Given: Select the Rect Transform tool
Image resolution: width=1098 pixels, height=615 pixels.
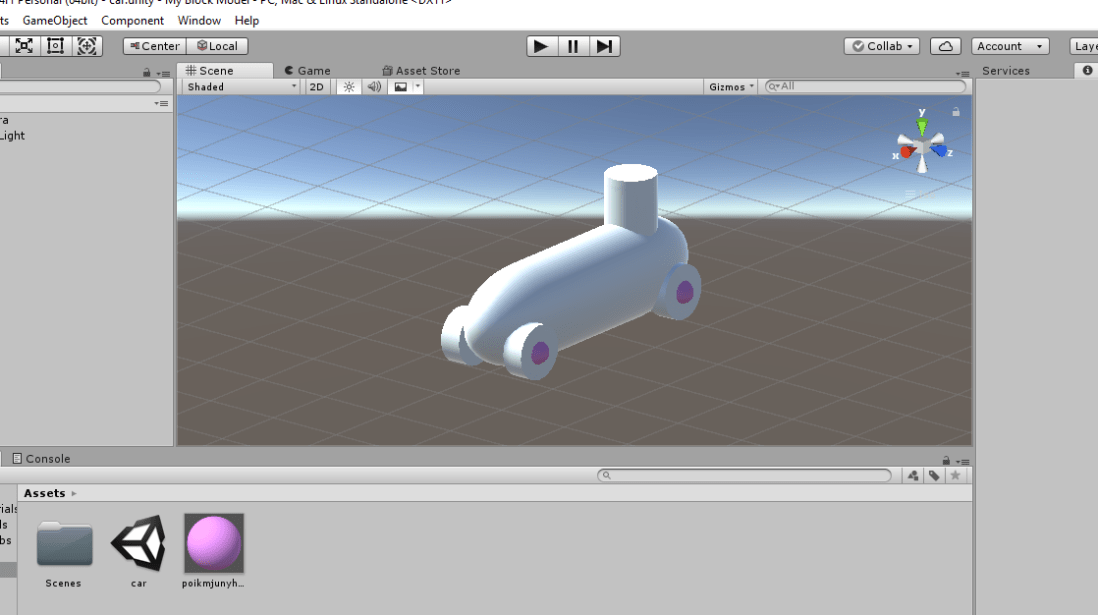Looking at the screenshot, I should click(x=55, y=46).
